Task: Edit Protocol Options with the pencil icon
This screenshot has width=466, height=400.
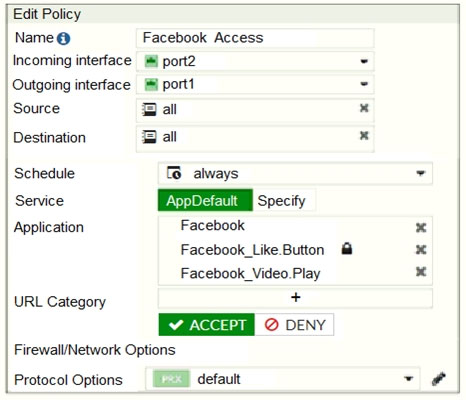Action: pyautogui.click(x=439, y=379)
